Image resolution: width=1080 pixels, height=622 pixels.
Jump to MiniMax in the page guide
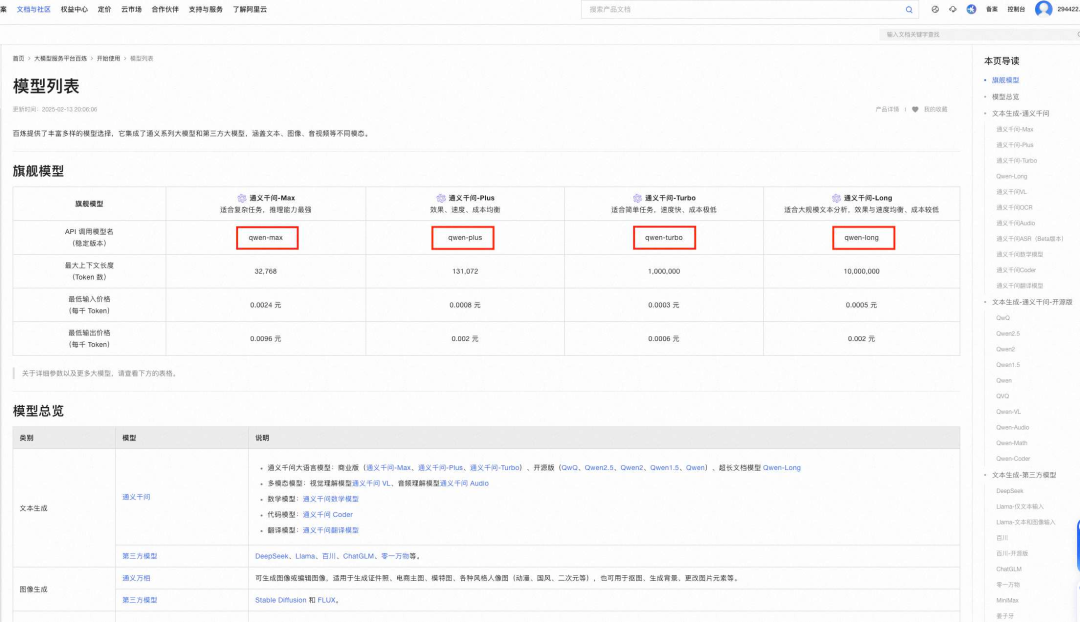(x=1008, y=601)
